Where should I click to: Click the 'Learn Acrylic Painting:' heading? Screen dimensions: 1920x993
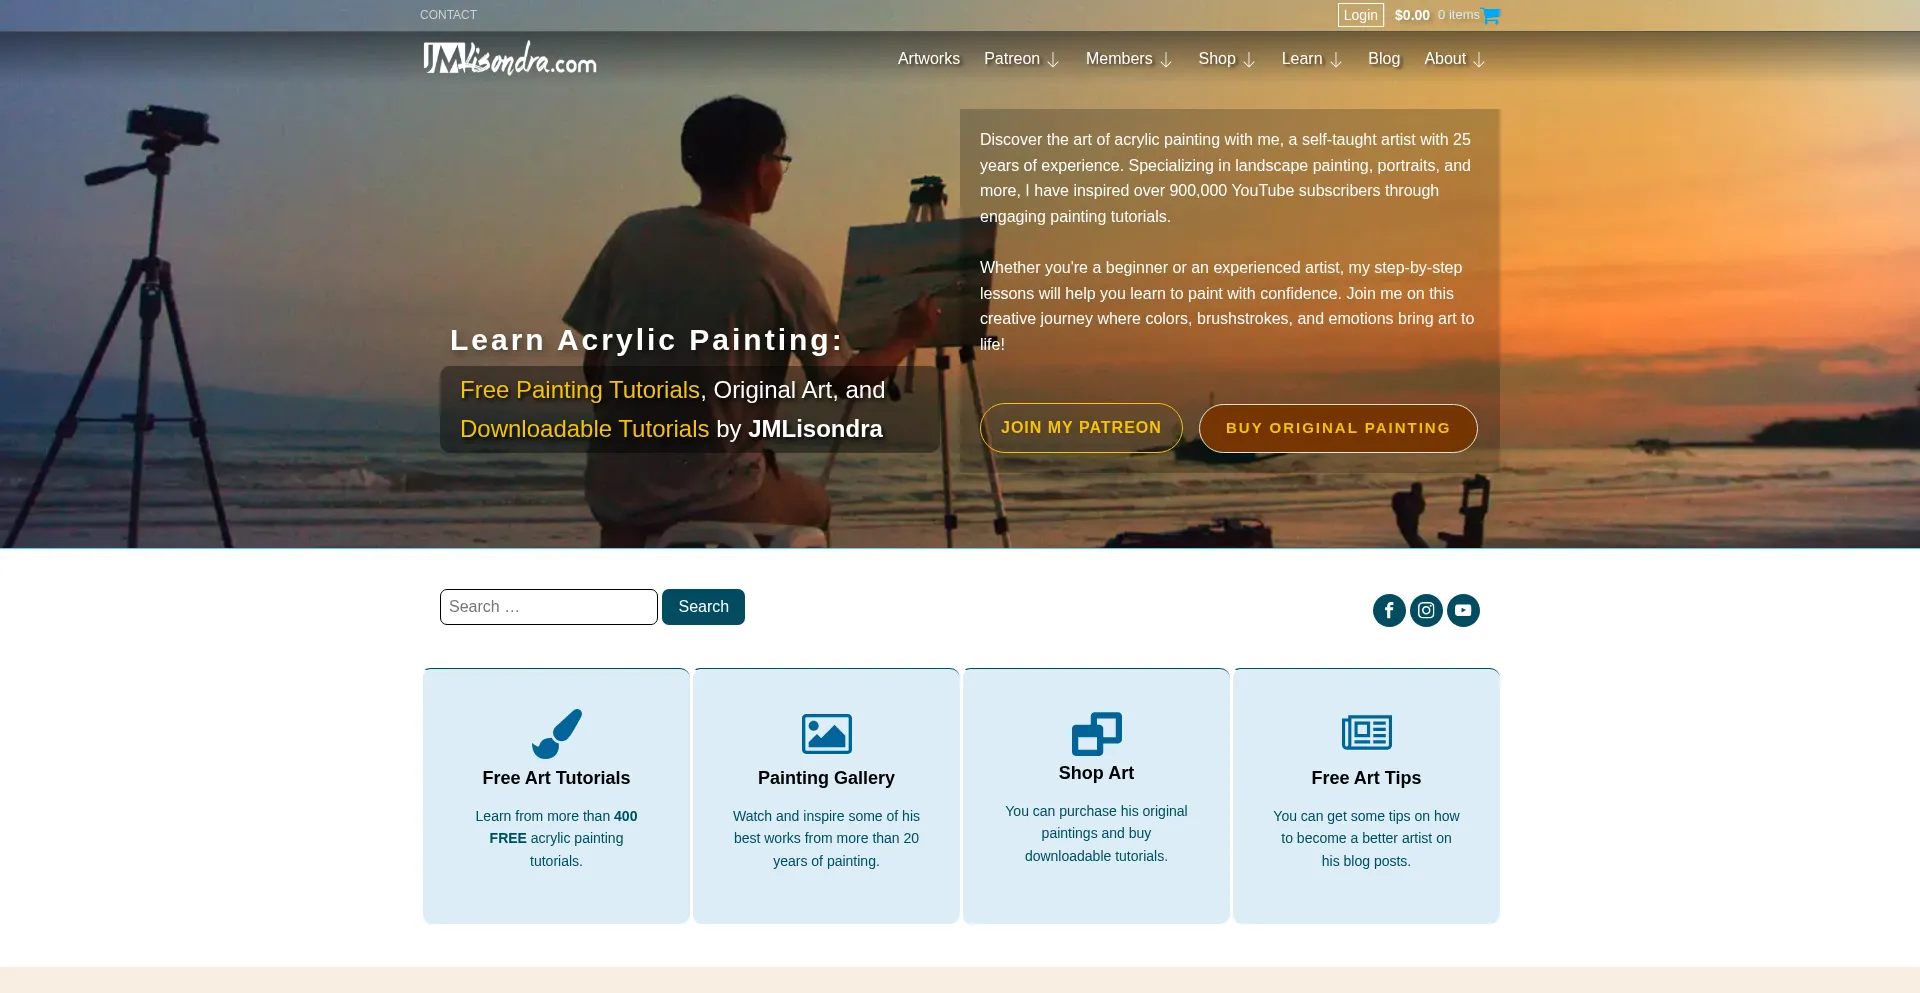(647, 340)
